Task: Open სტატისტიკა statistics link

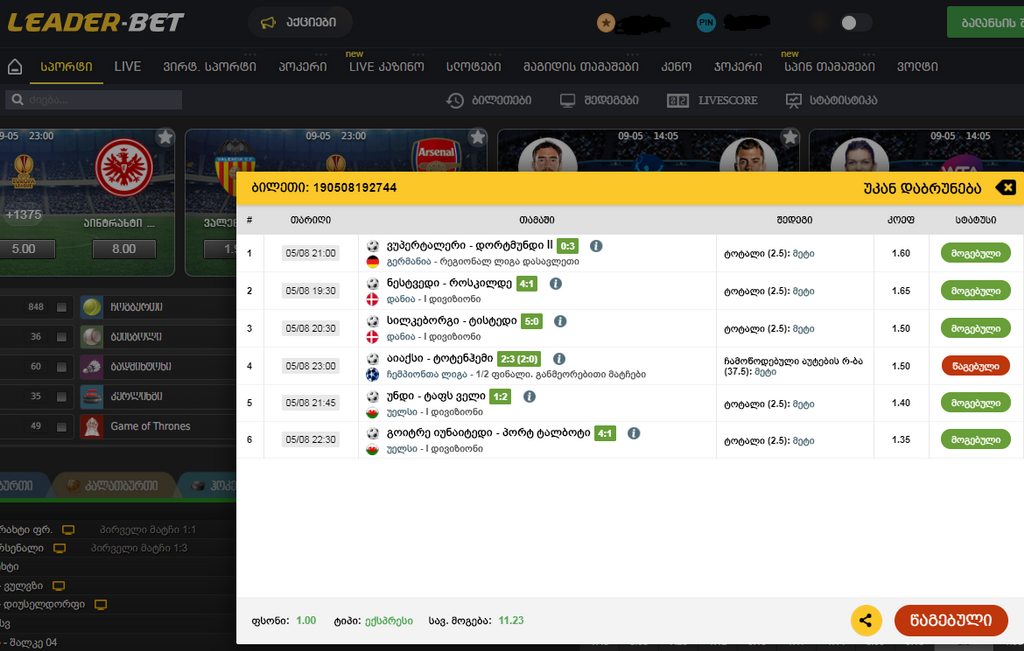Action: pos(831,101)
